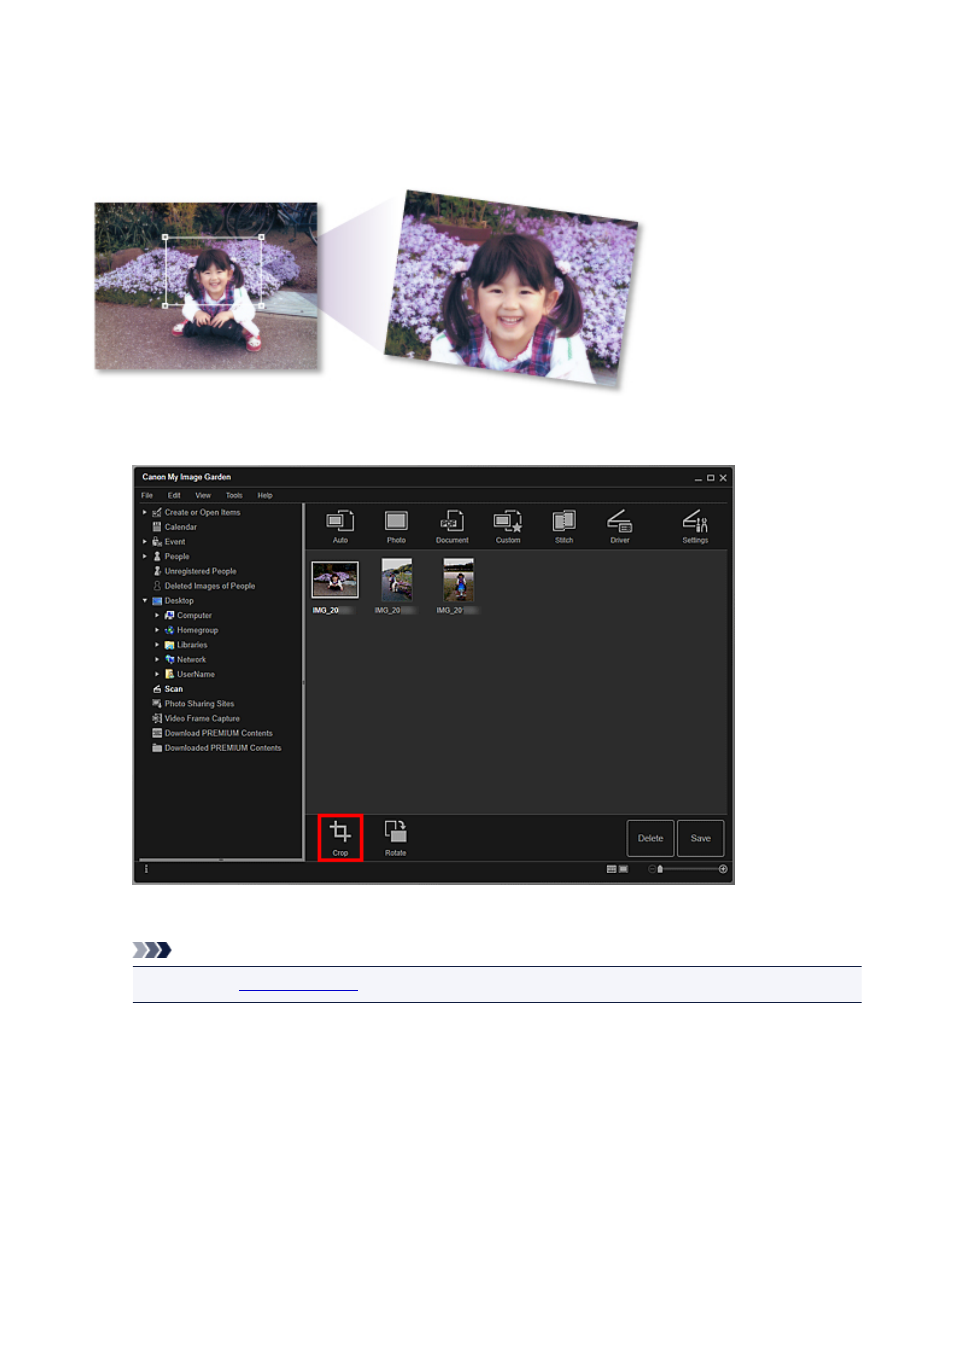Open Deleted Images of People
The width and height of the screenshot is (954, 1350).
203,586
